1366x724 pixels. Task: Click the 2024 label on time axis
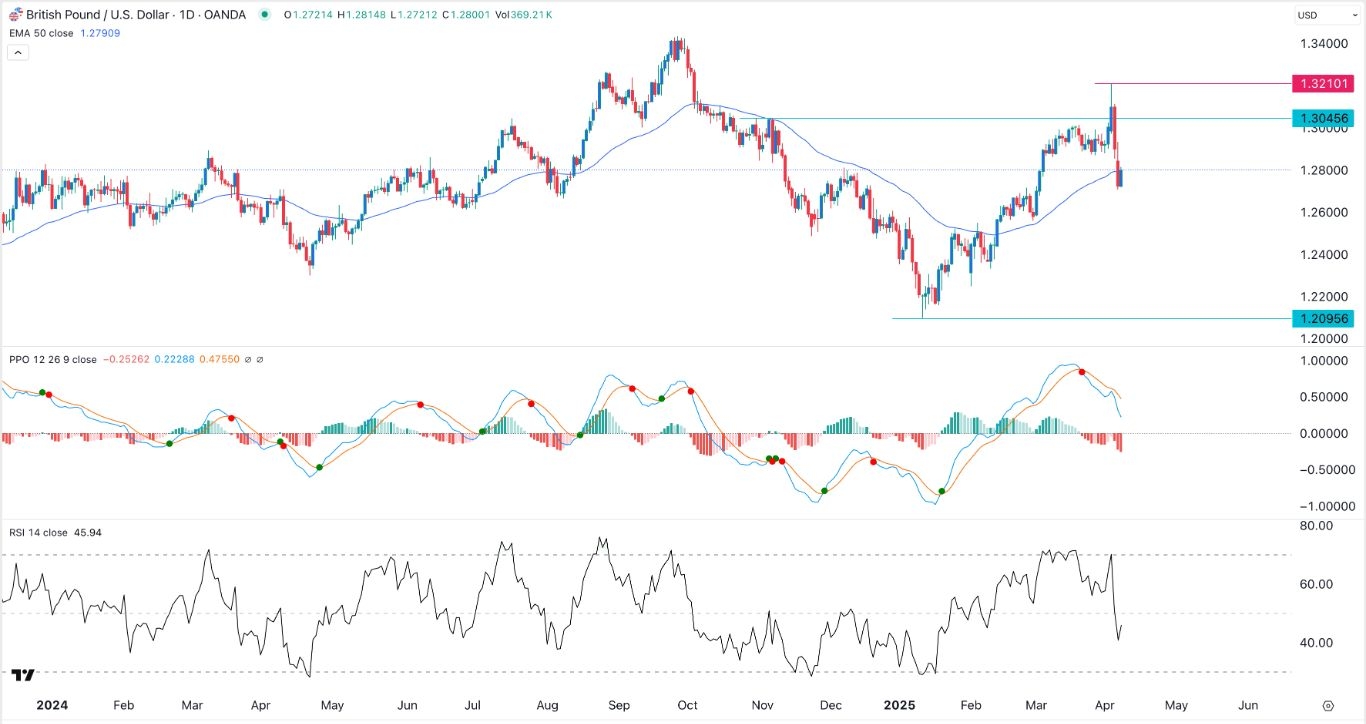click(x=50, y=704)
